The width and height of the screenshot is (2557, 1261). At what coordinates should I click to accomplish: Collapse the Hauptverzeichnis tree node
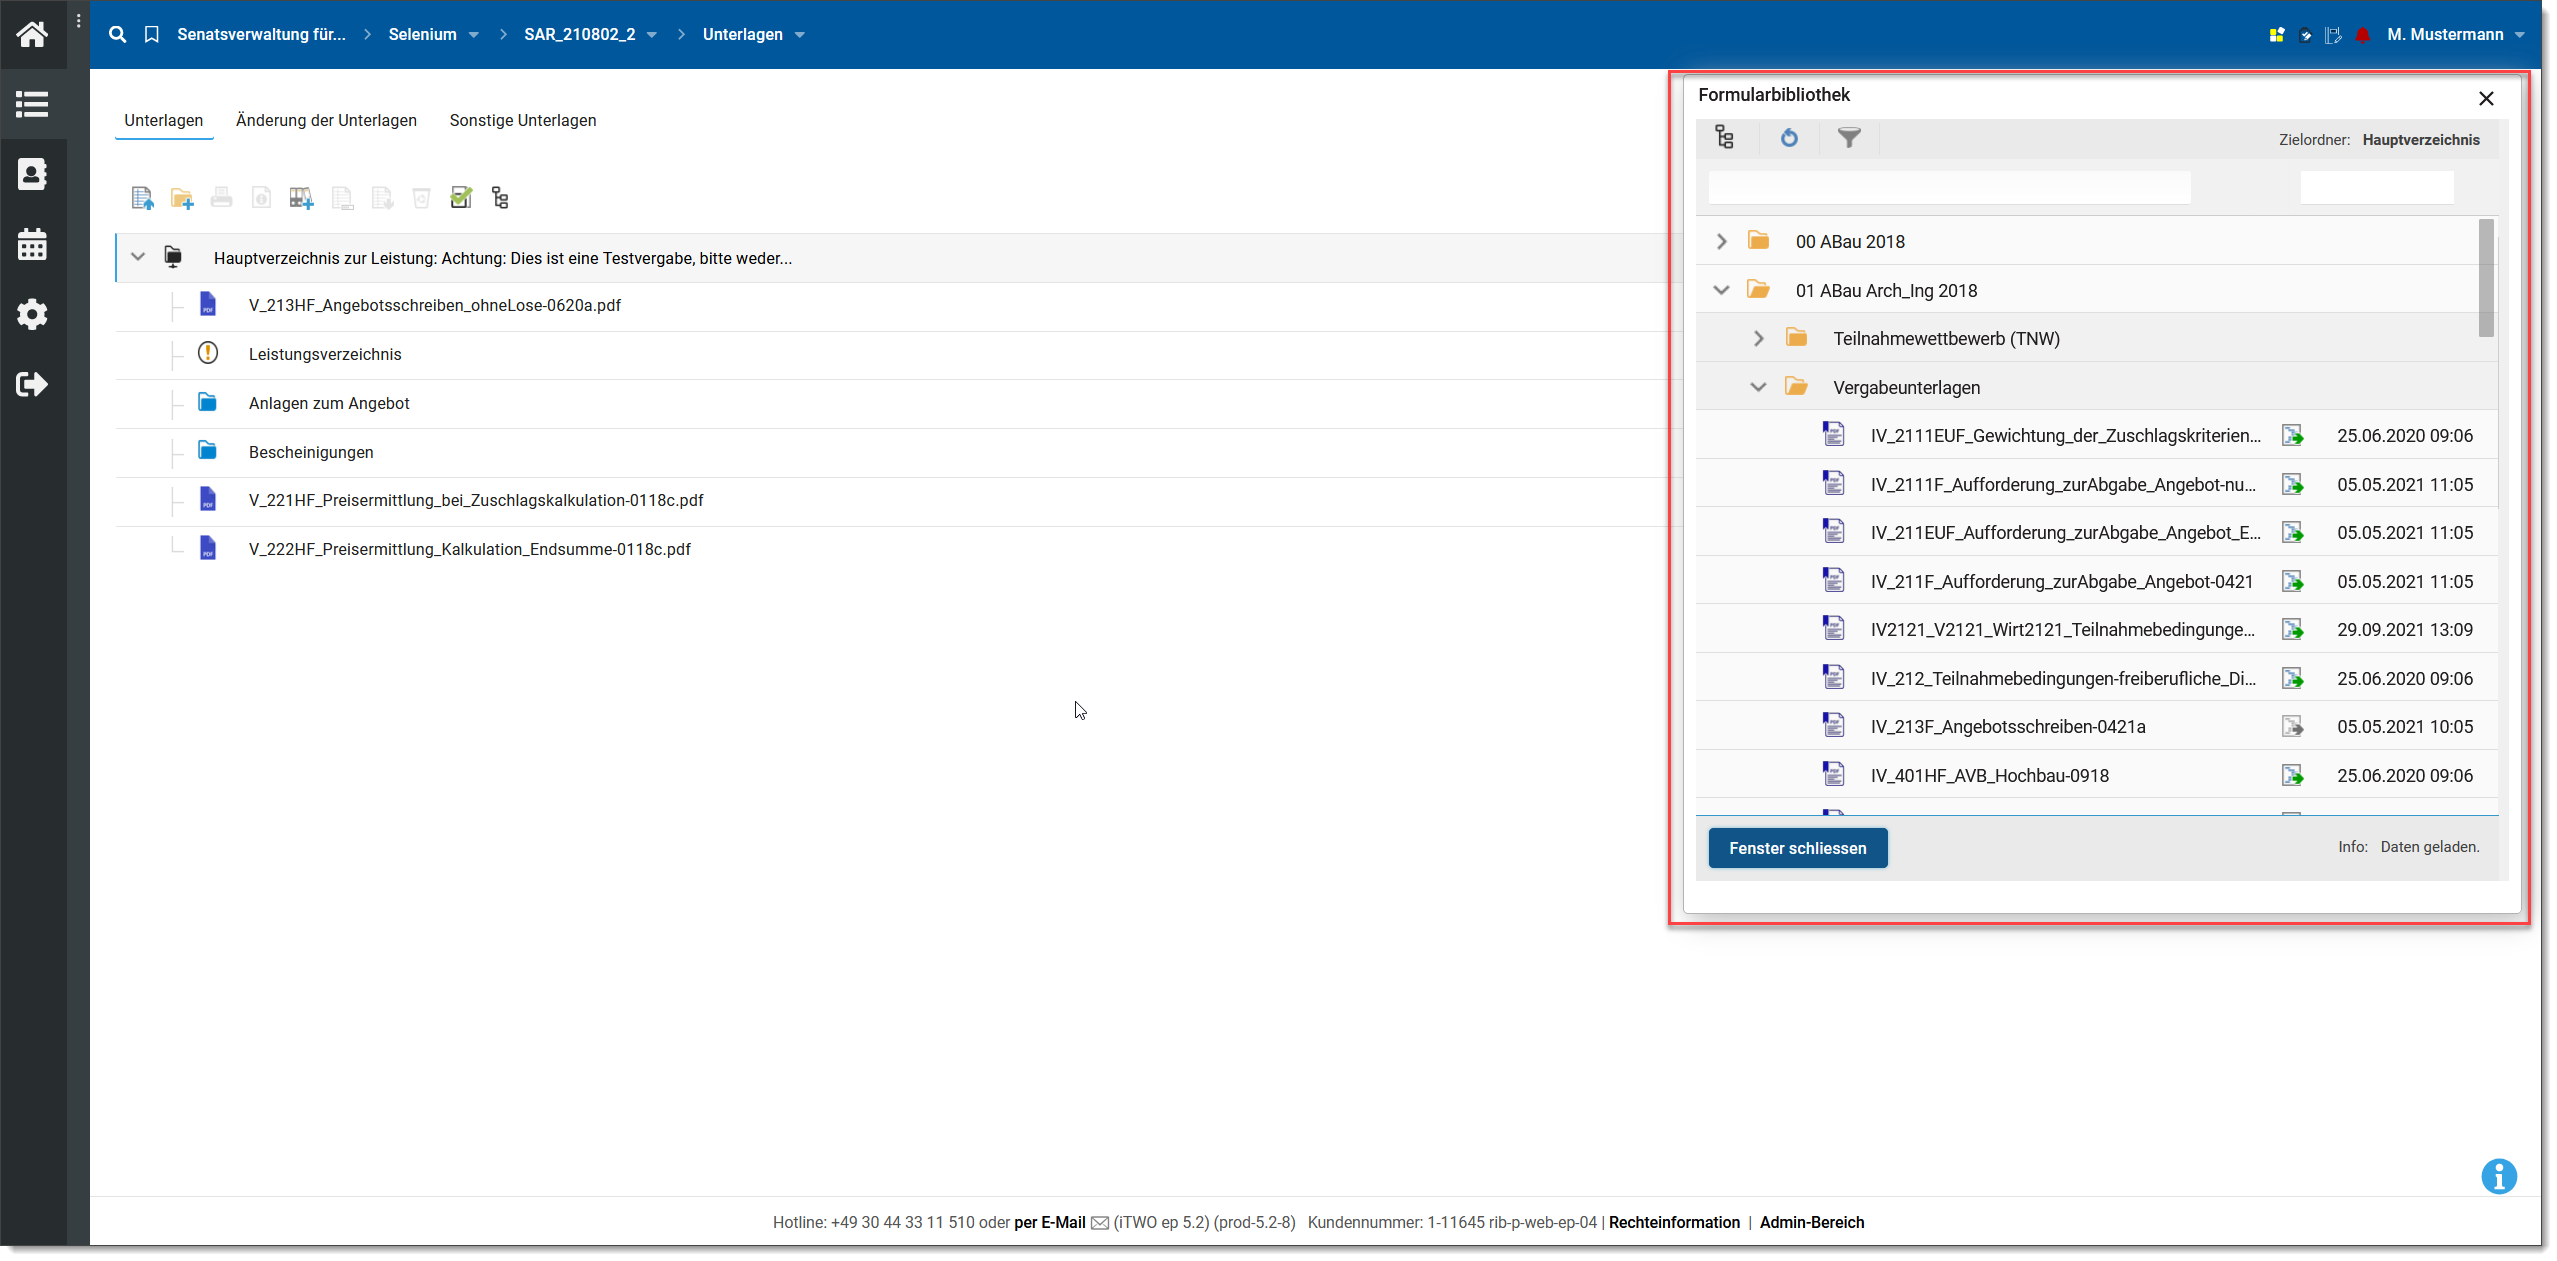tap(138, 257)
